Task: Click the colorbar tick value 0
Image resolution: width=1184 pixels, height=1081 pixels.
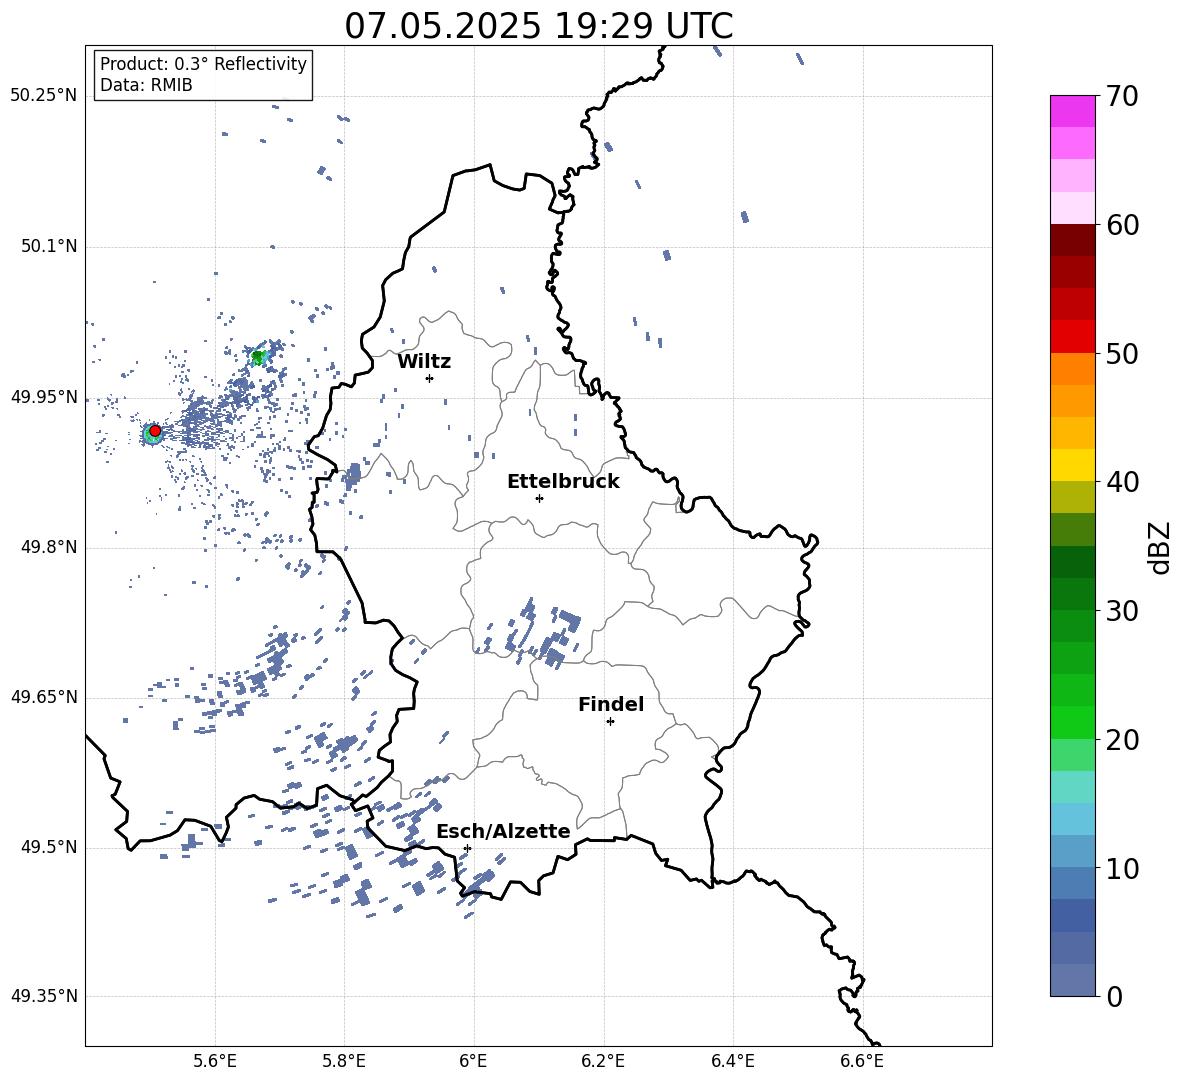Action: 1115,996
